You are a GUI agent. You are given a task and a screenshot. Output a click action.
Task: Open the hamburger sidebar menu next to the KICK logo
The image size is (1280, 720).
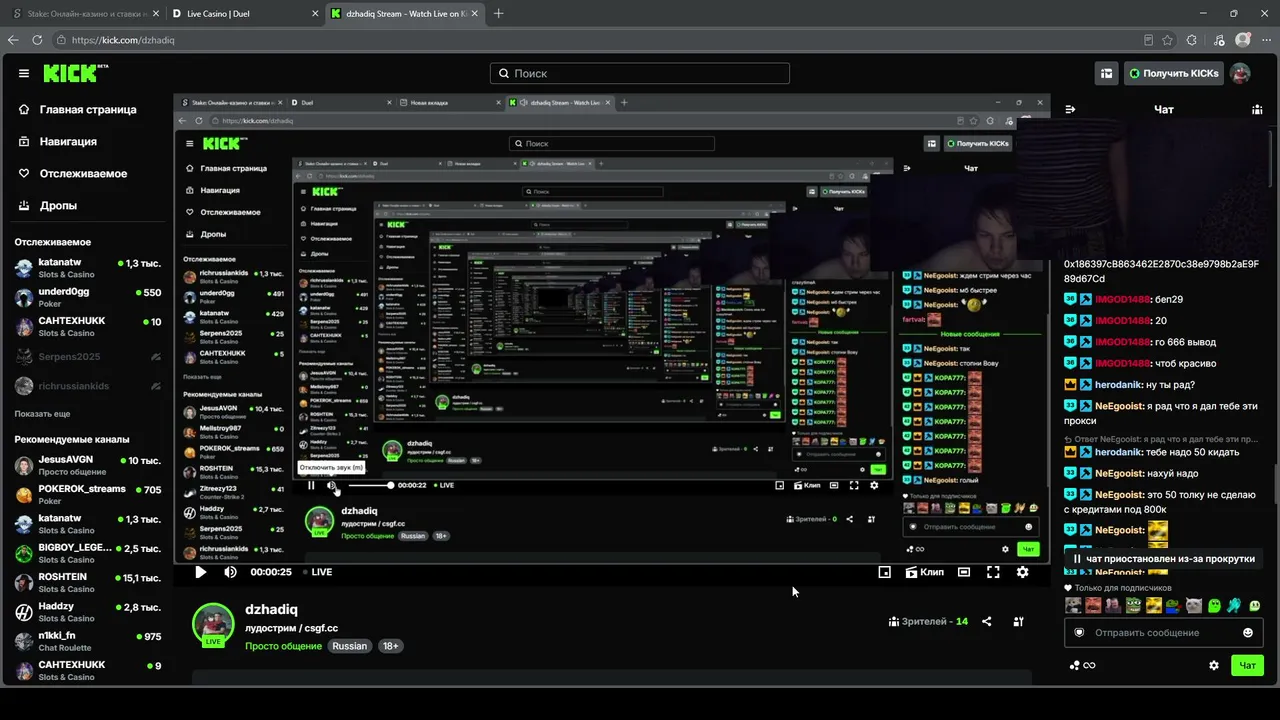click(x=24, y=73)
